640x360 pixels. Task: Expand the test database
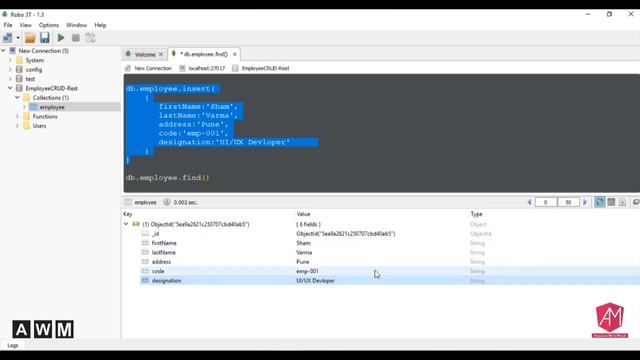coord(10,79)
